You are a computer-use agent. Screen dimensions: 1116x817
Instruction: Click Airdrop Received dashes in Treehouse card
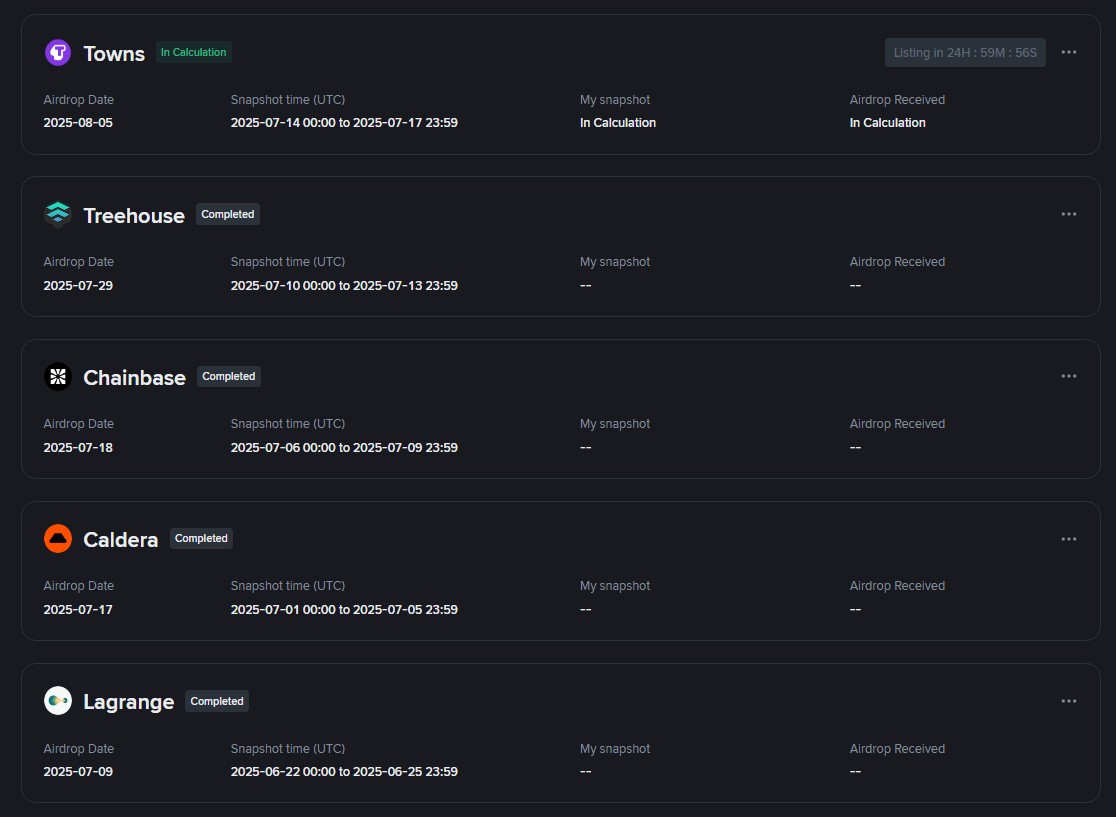(x=856, y=285)
